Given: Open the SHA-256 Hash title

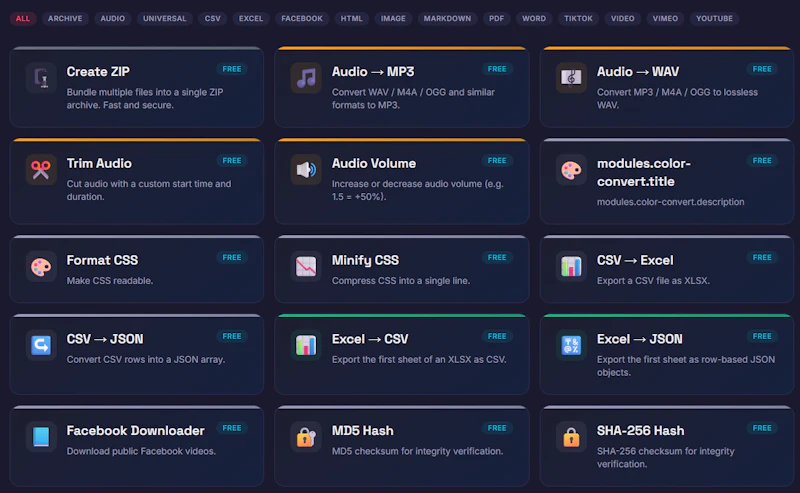Looking at the screenshot, I should [640, 431].
